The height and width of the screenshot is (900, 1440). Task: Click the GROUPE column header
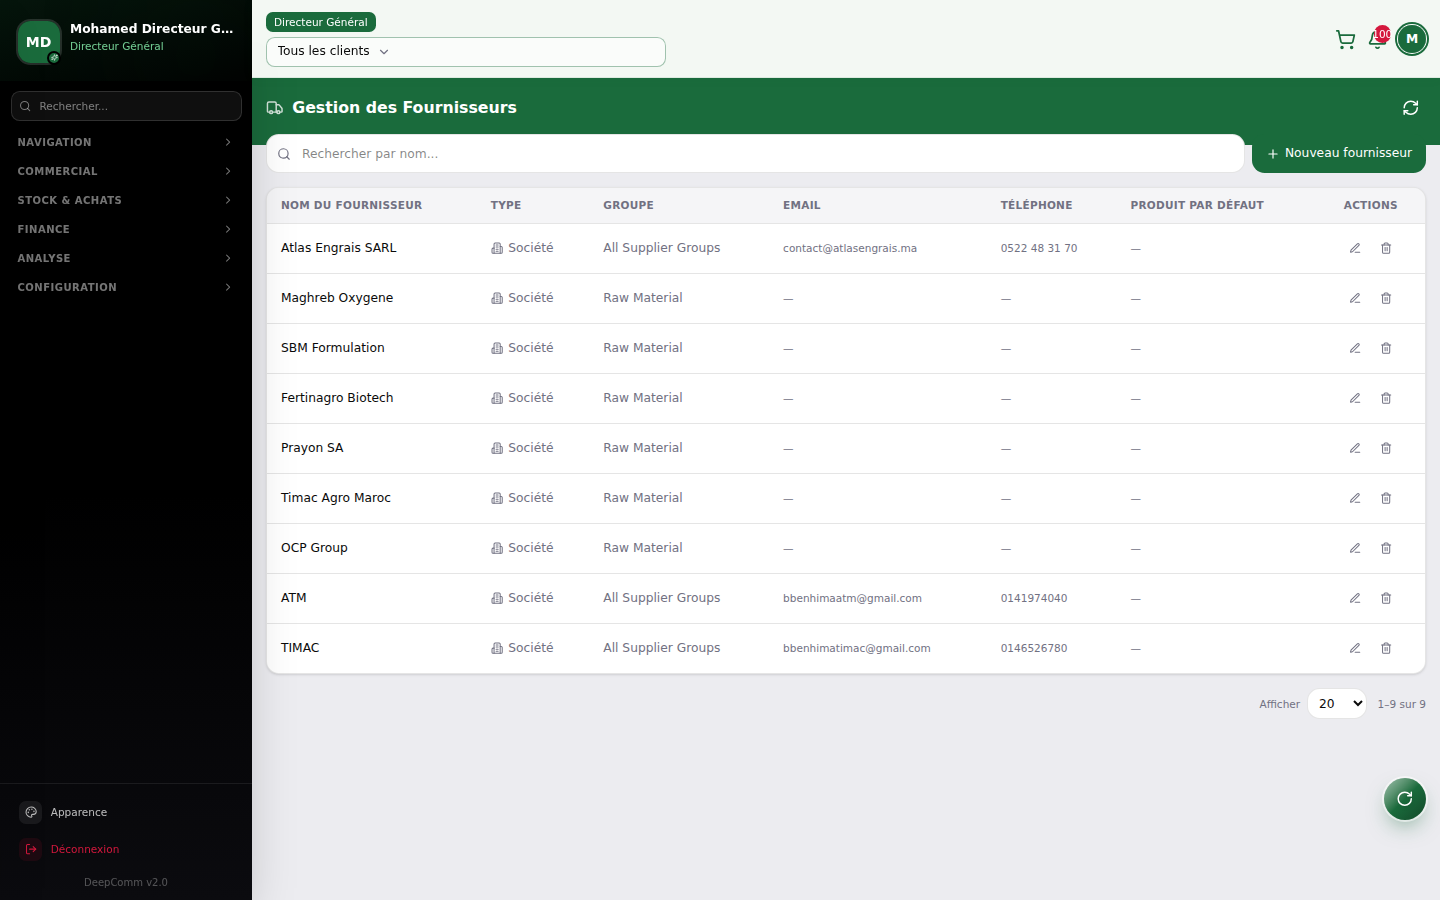[x=628, y=205]
